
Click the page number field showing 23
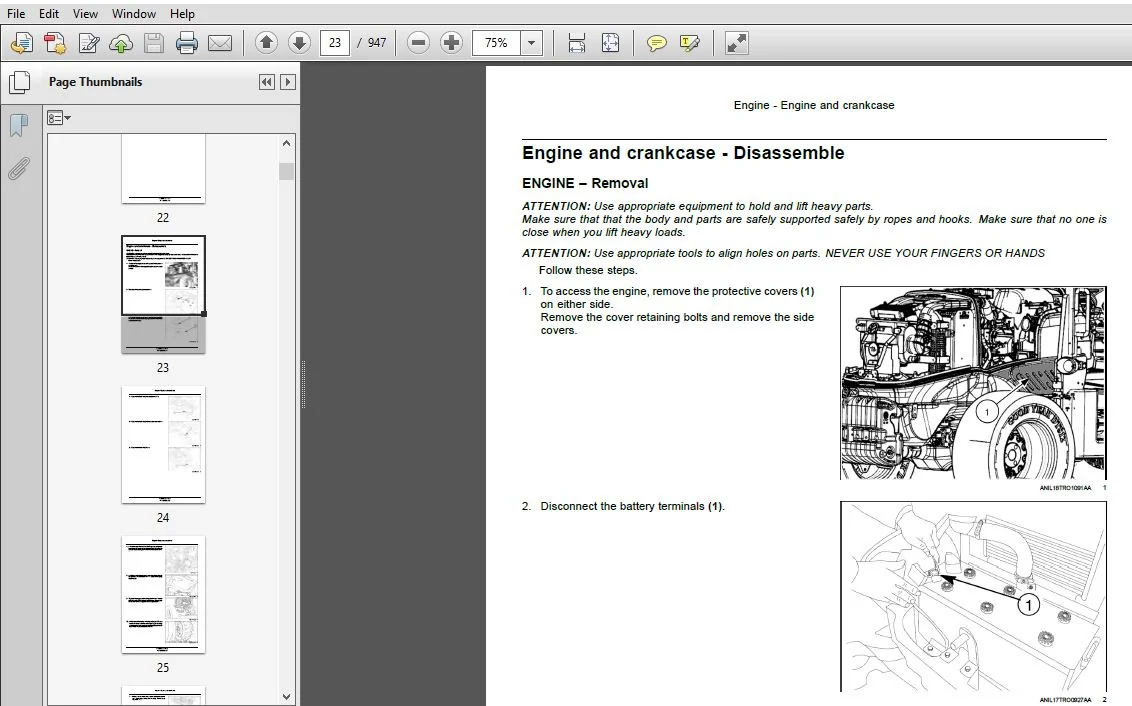point(335,43)
